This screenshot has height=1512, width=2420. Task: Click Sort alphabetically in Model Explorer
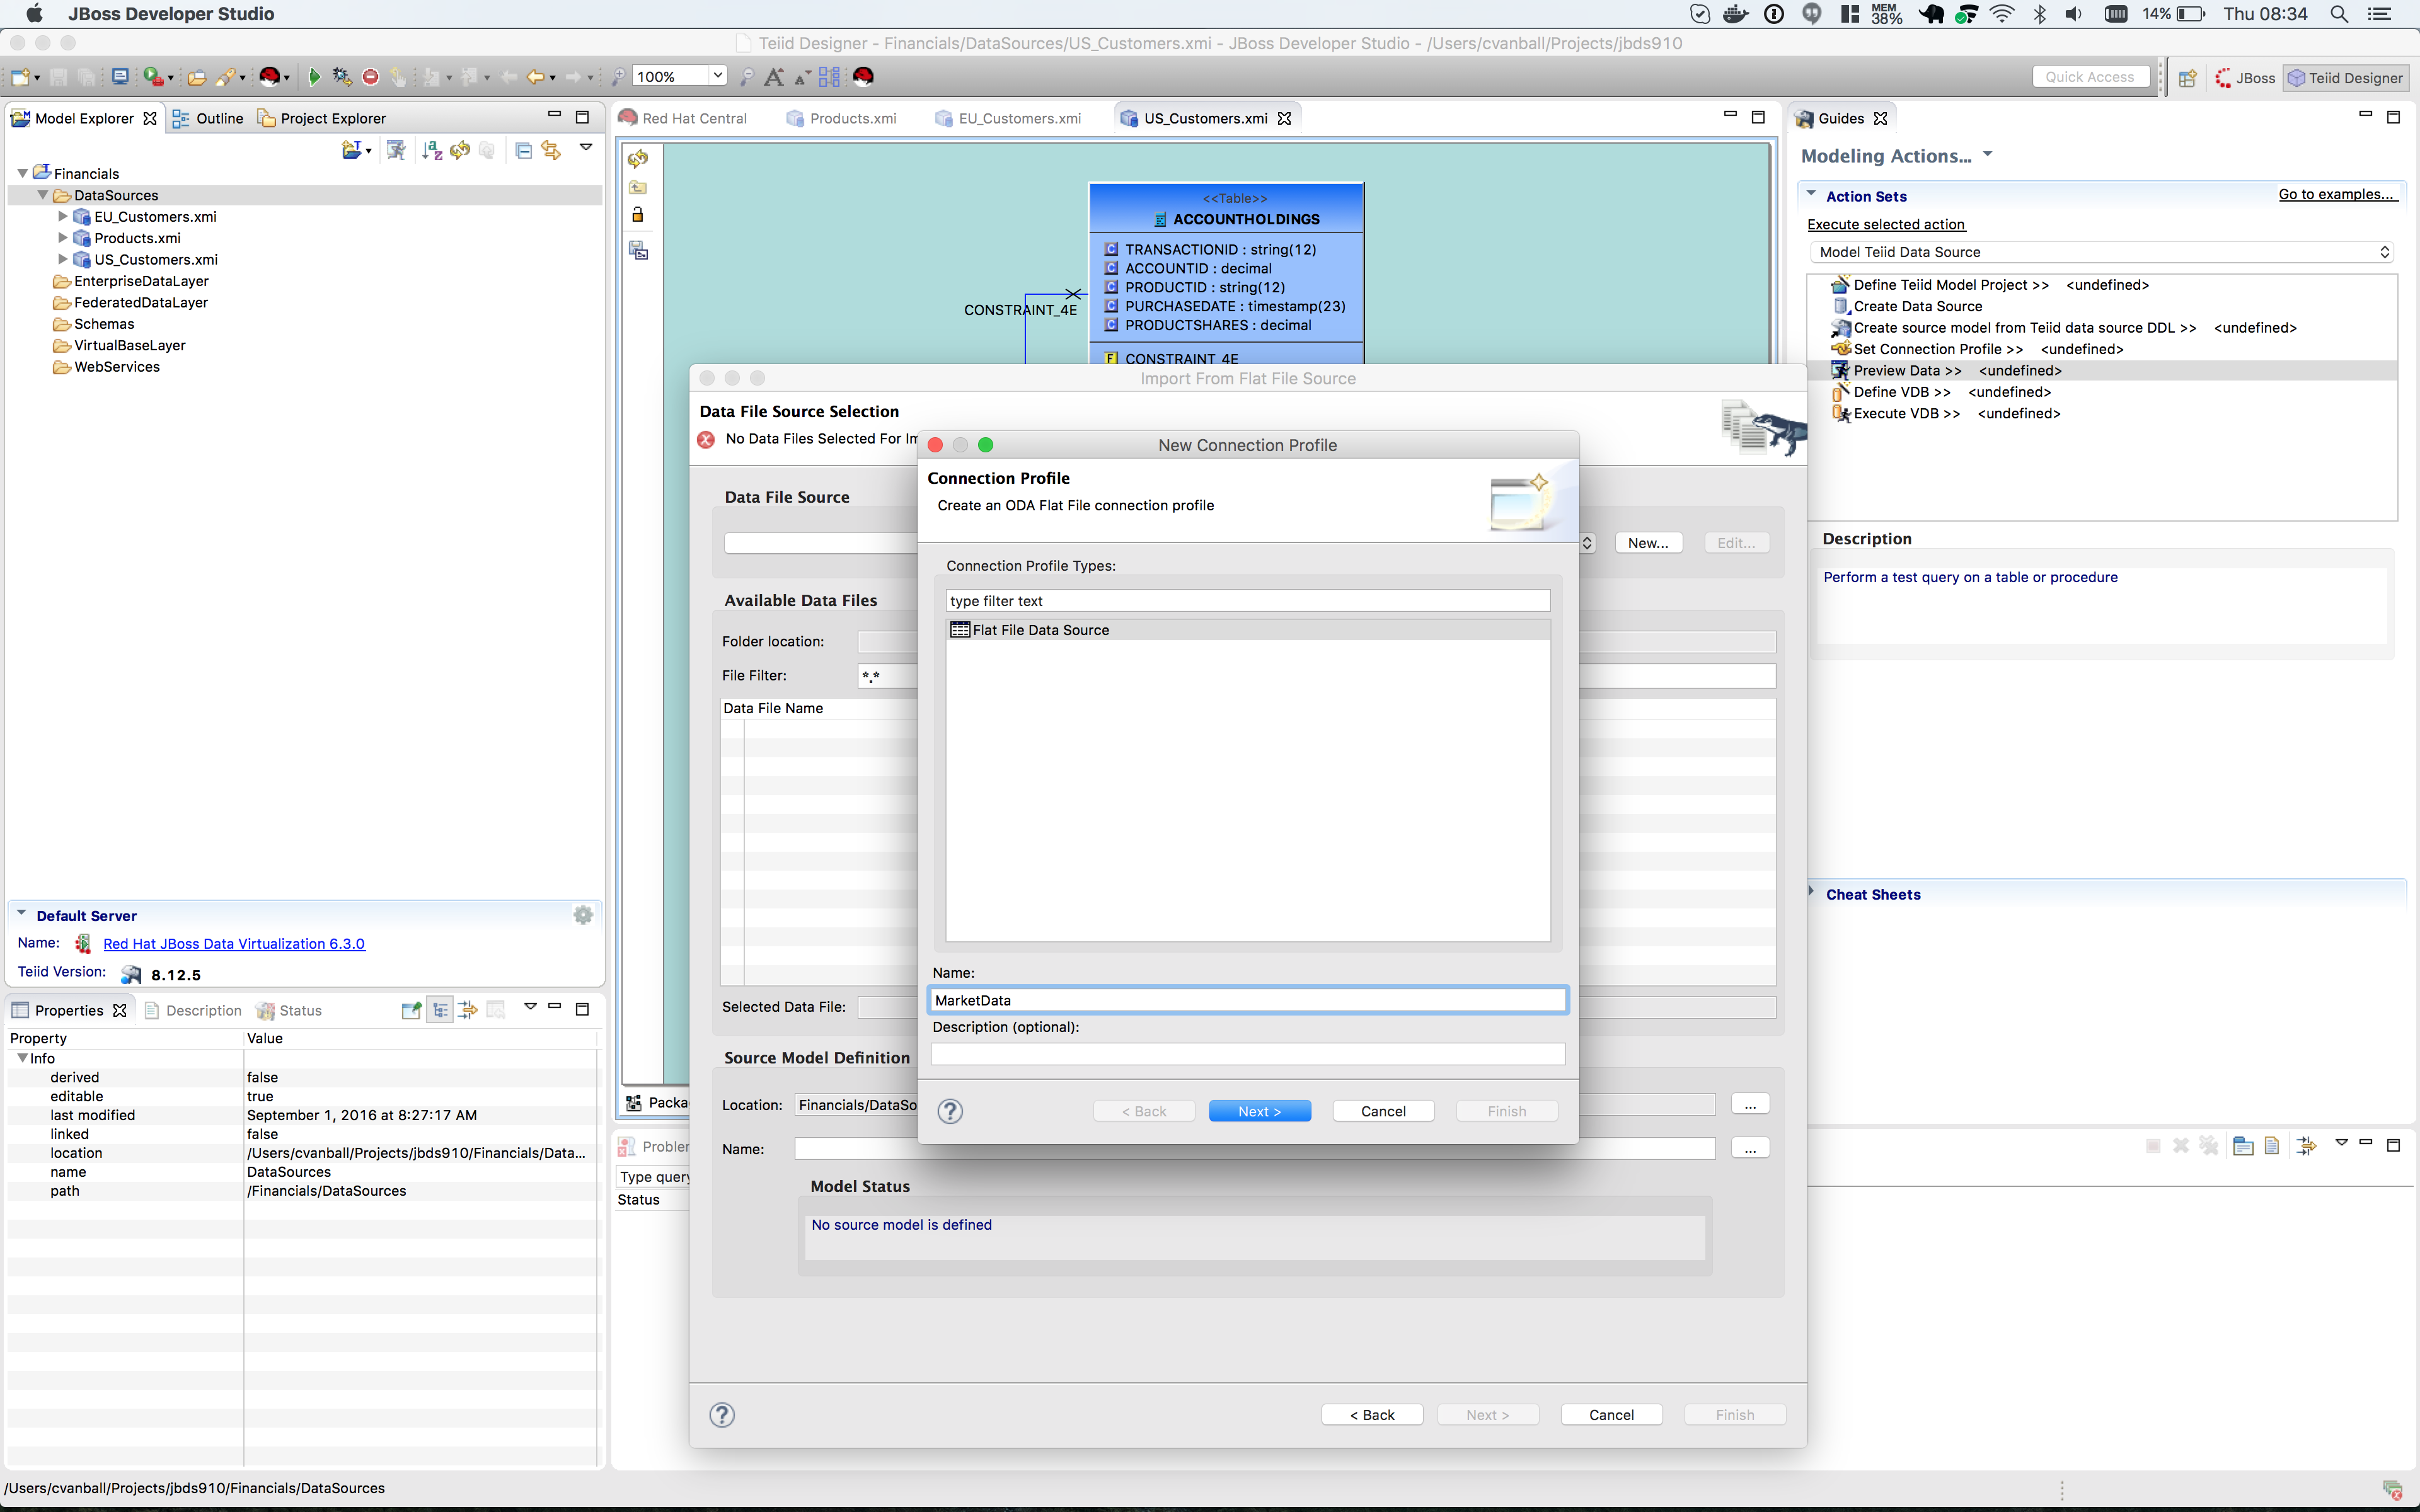[432, 150]
